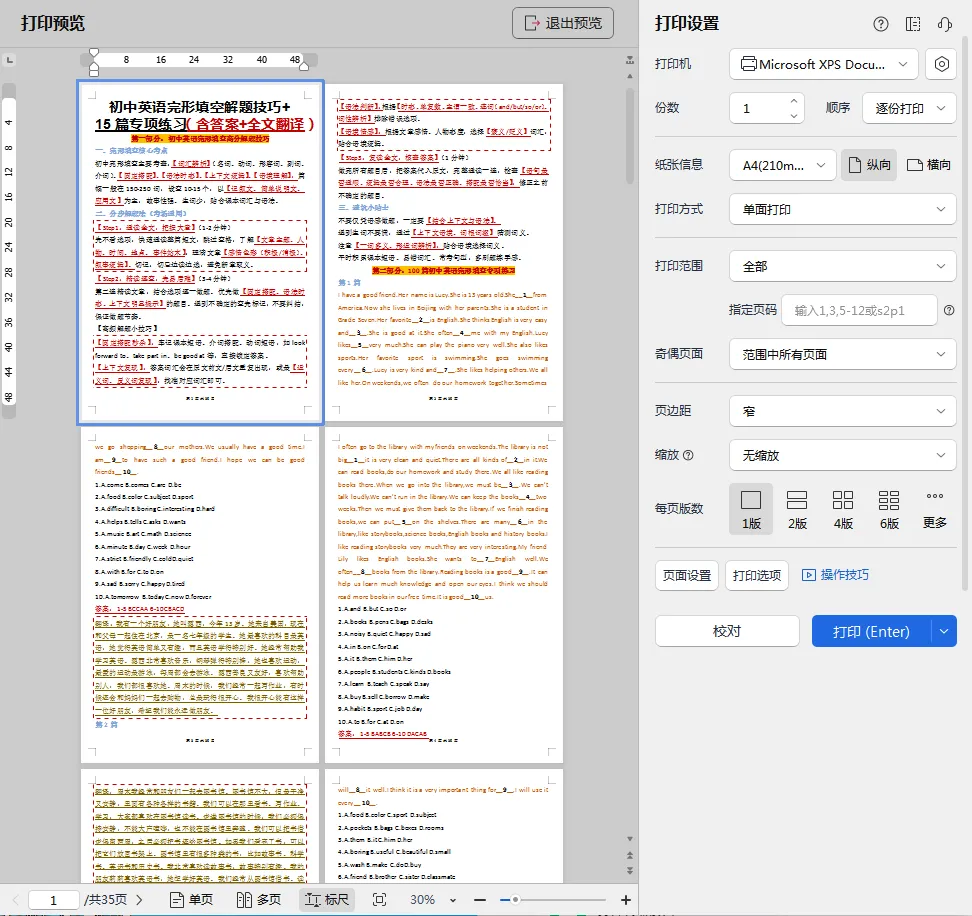Click the ruler tab-stop corner icon
This screenshot has width=972, height=916.
coord(9,60)
